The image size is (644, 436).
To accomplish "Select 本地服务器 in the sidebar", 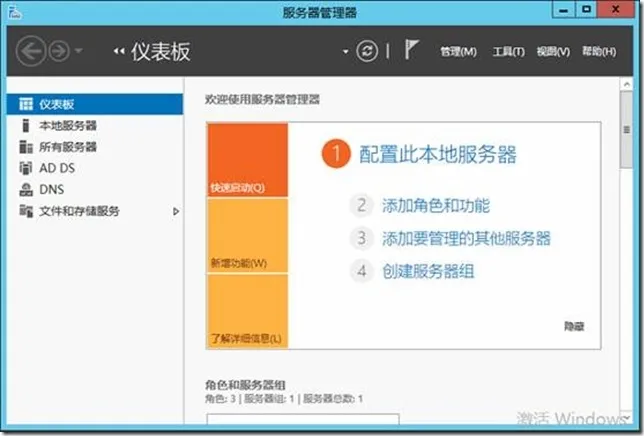I will [95, 126].
